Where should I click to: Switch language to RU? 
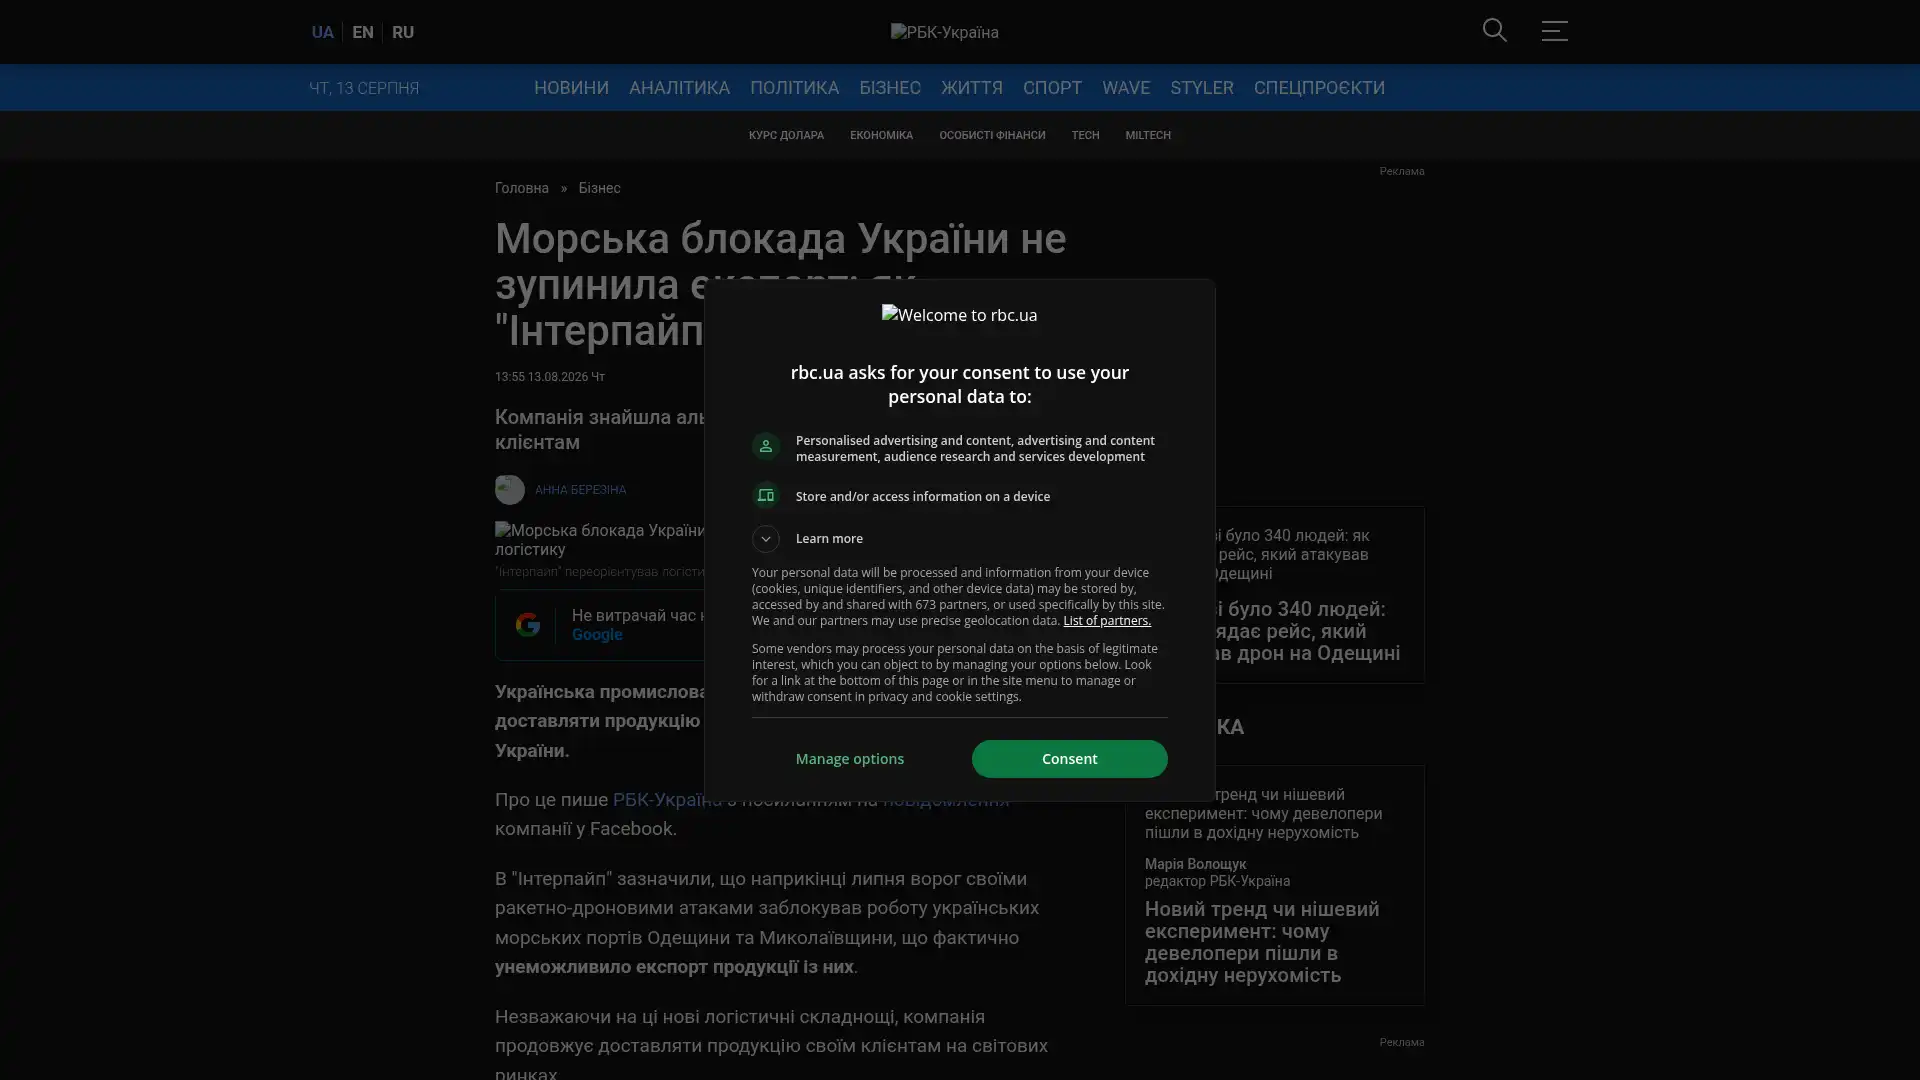click(x=403, y=32)
